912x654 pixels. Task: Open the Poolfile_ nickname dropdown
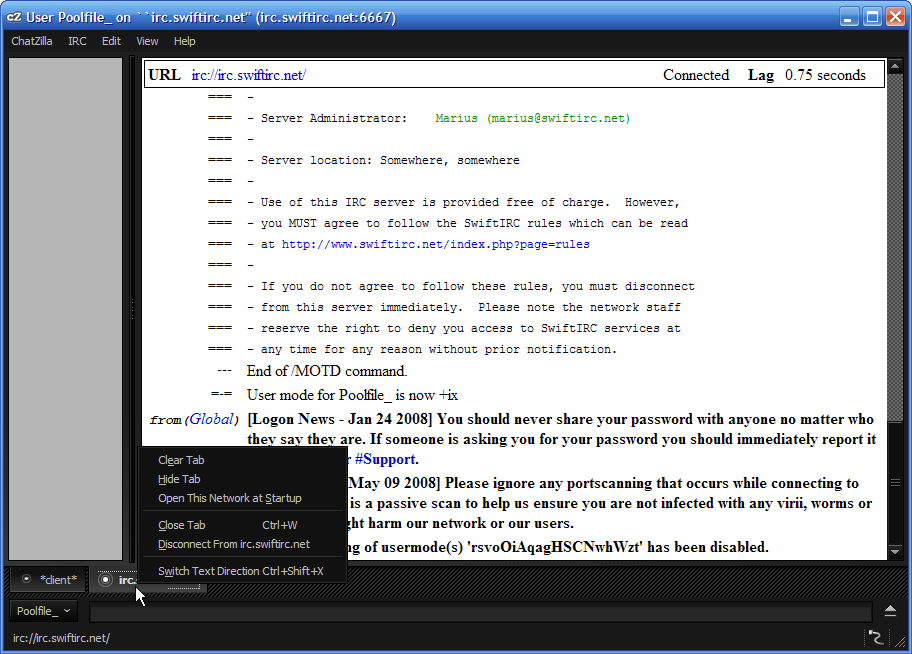pos(44,611)
